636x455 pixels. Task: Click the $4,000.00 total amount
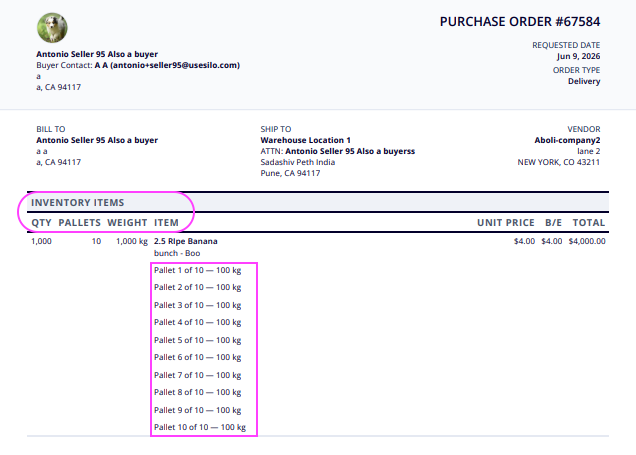pos(587,241)
